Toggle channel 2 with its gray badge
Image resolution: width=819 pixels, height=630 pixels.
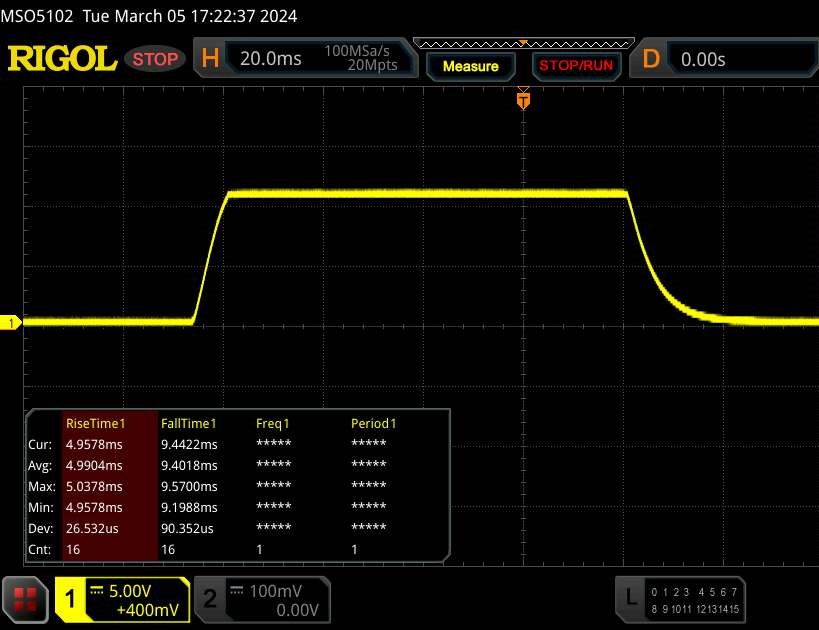[x=209, y=599]
